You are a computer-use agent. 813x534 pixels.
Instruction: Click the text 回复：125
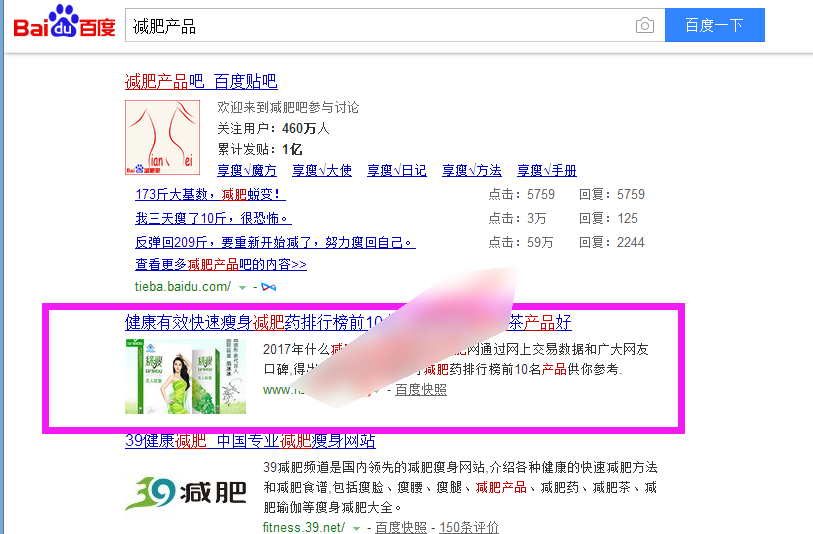point(608,218)
